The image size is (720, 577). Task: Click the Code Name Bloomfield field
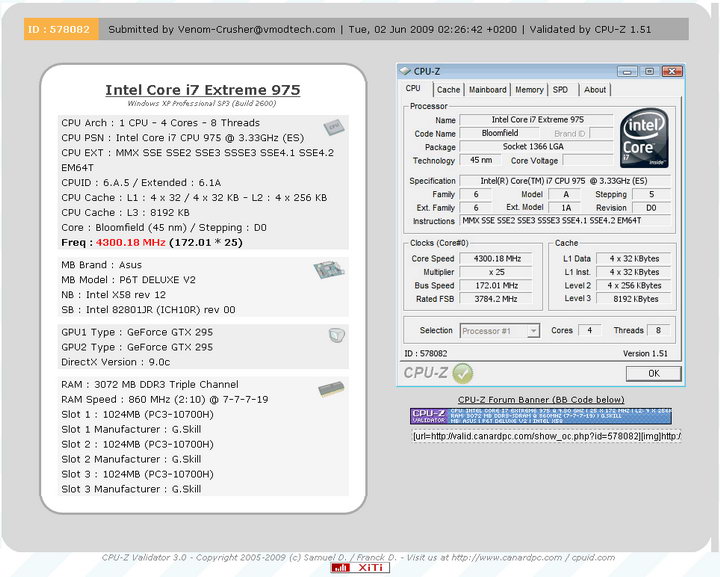[x=500, y=133]
